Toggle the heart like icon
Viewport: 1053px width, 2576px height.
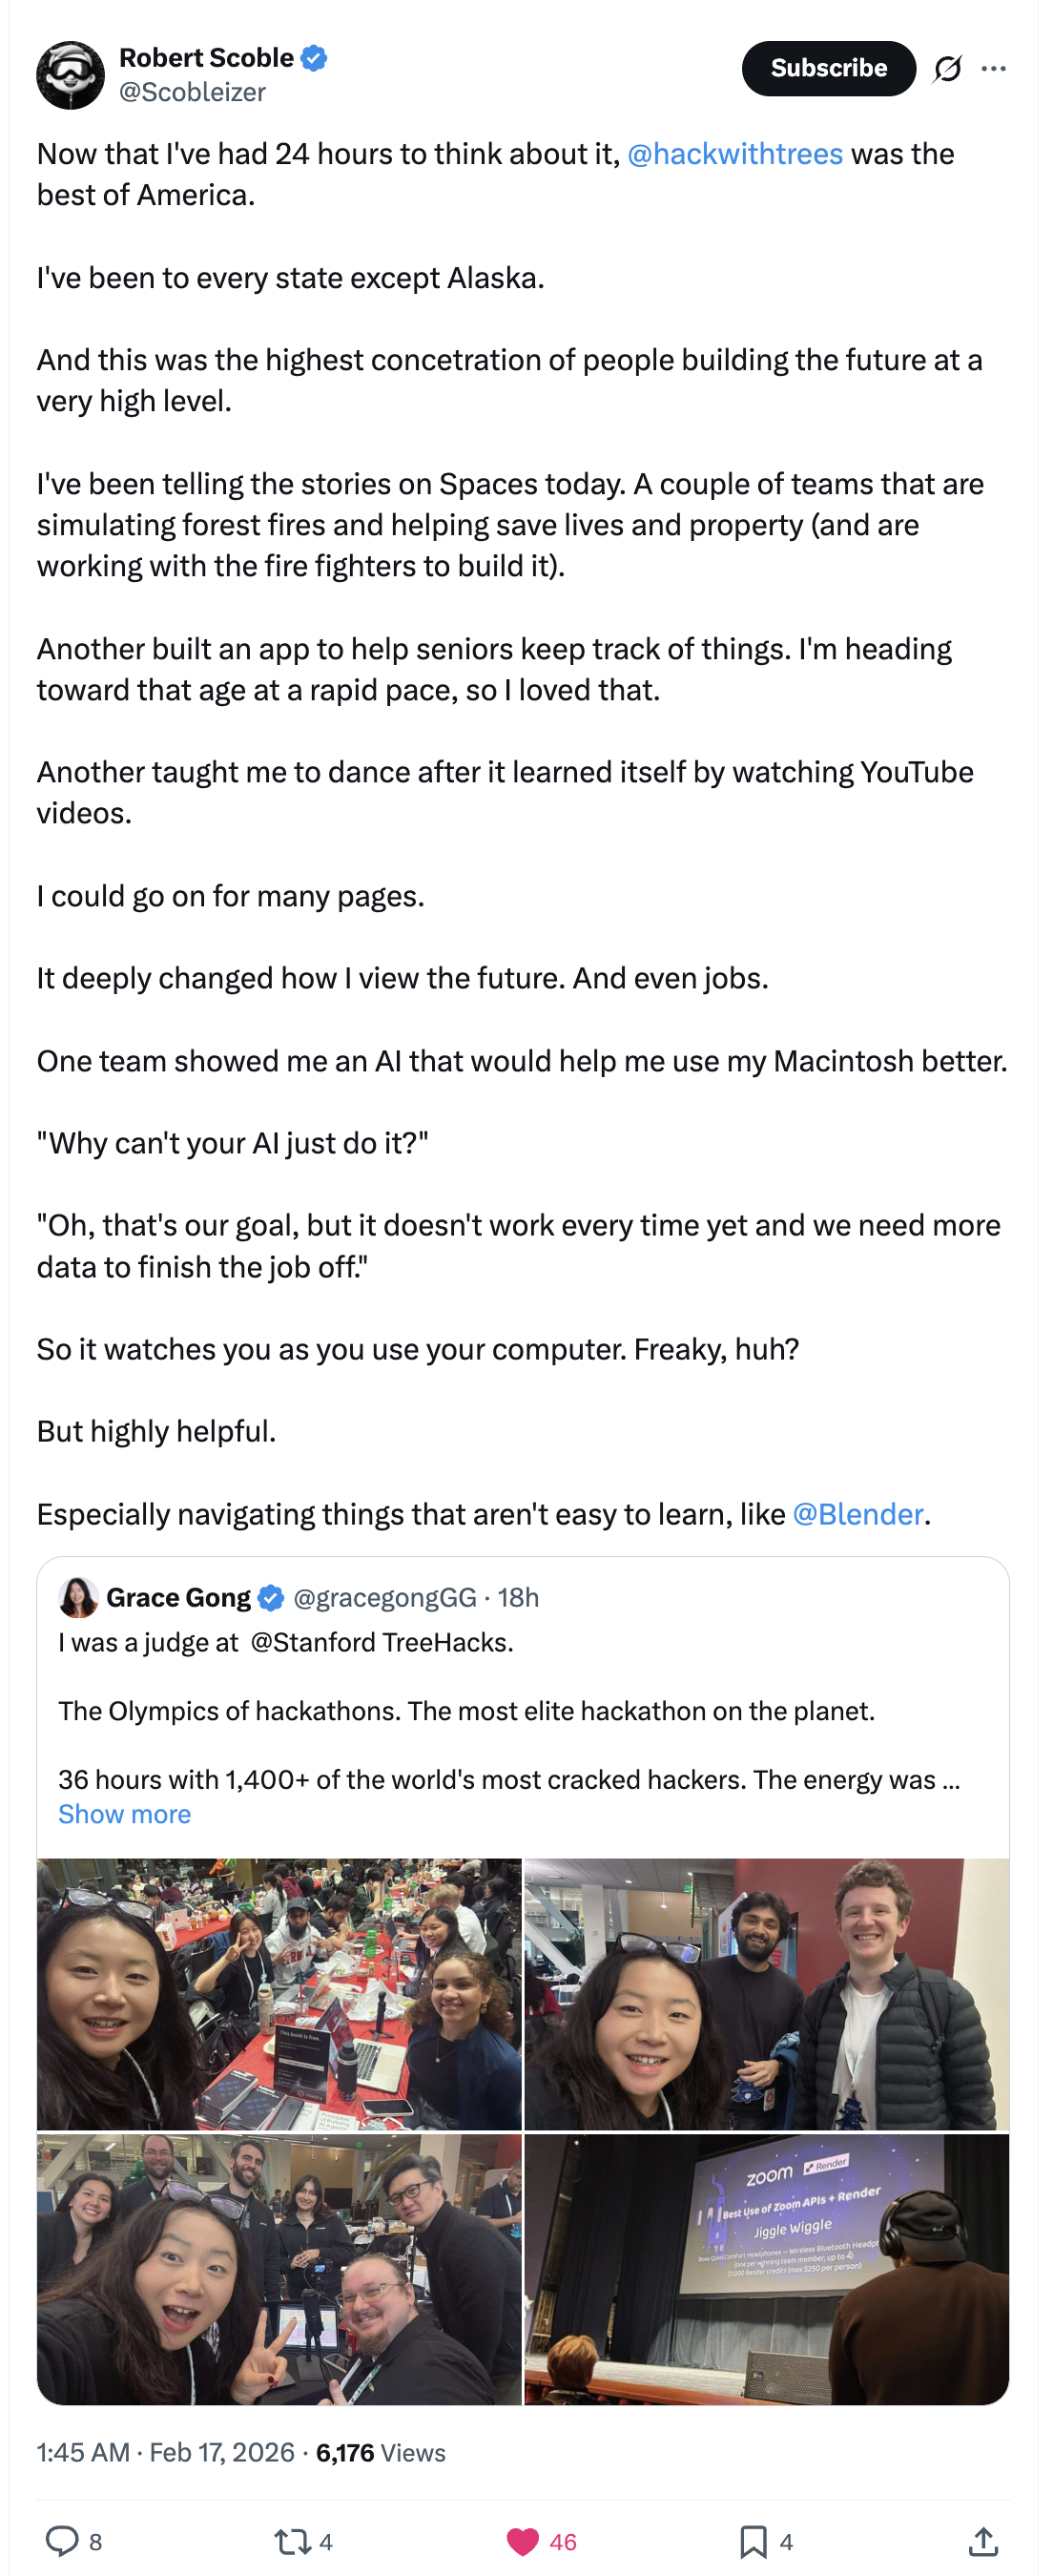pos(522,2540)
